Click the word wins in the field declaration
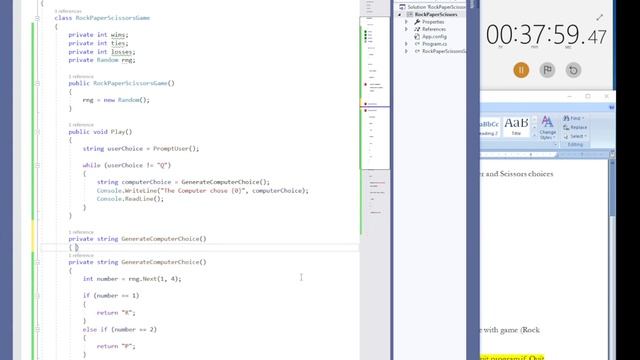Screen dimensions: 640x360 (x=118, y=35)
